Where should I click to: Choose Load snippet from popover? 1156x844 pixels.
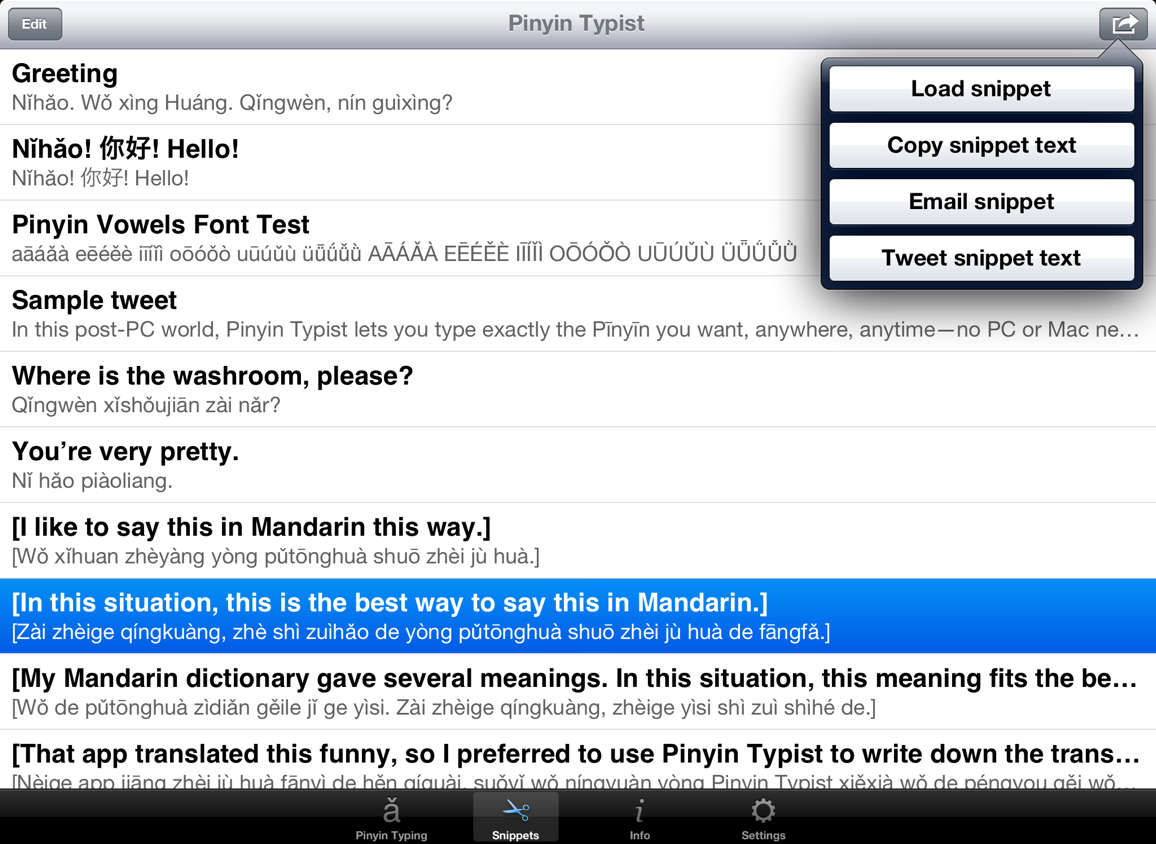(x=981, y=89)
